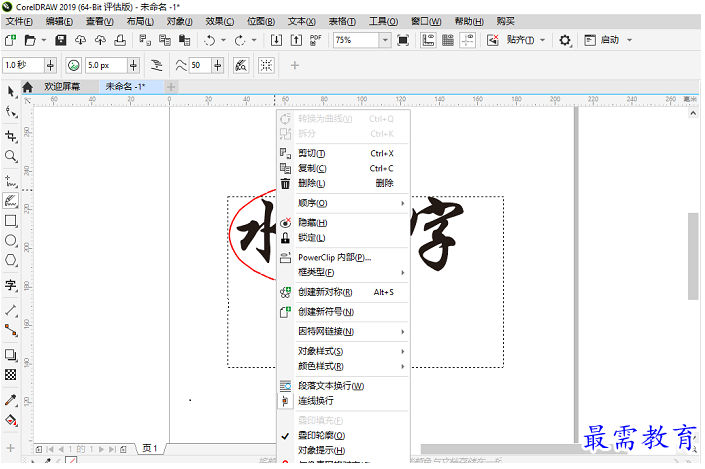This screenshot has width=705, height=469.
Task: Open the zoom level 75% dropdown
Action: tap(385, 40)
